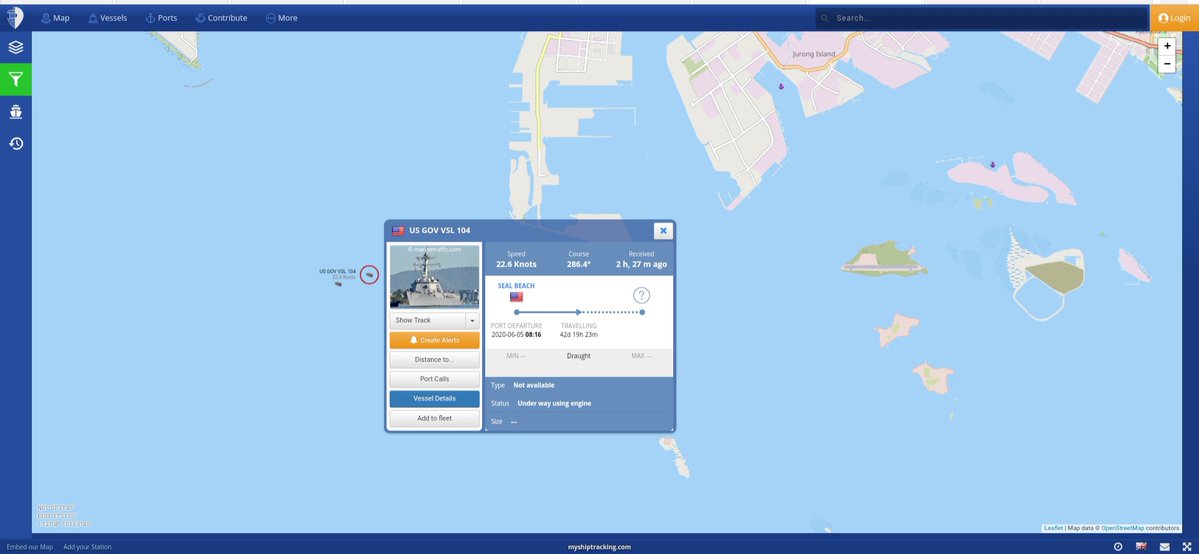Screen dimensions: 1199x554
Task: Click the 22.6 Knots speed value
Action: tap(516, 264)
